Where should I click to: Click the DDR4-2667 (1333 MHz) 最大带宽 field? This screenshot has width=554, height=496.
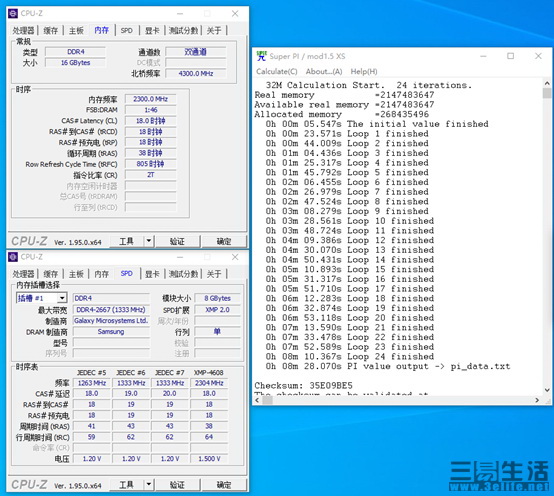pyautogui.click(x=111, y=309)
